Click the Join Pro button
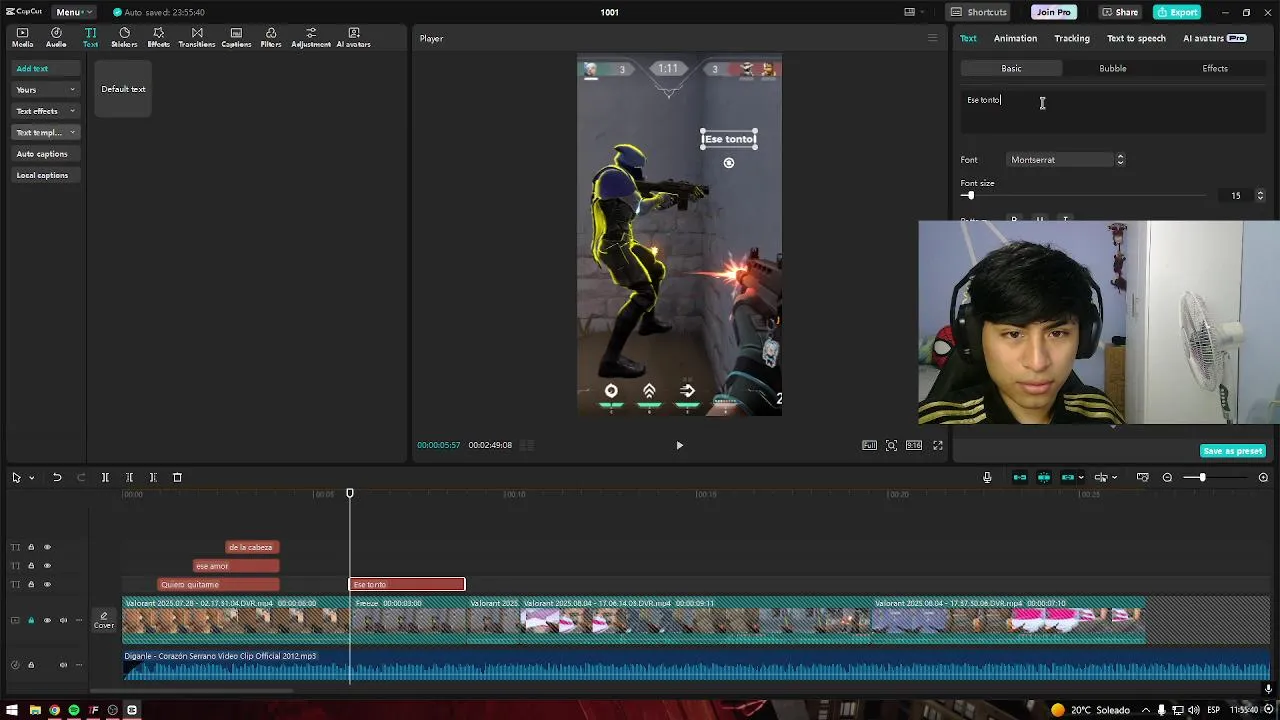Viewport: 1280px width, 720px height. (x=1054, y=12)
